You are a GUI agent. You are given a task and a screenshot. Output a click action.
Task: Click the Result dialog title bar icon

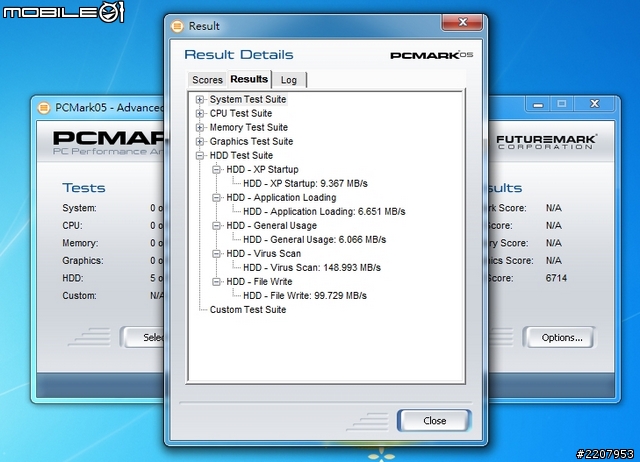point(177,26)
